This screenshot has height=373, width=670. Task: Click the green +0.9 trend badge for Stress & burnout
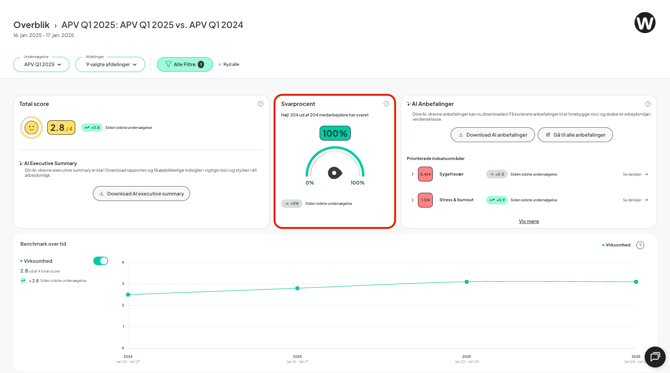497,200
